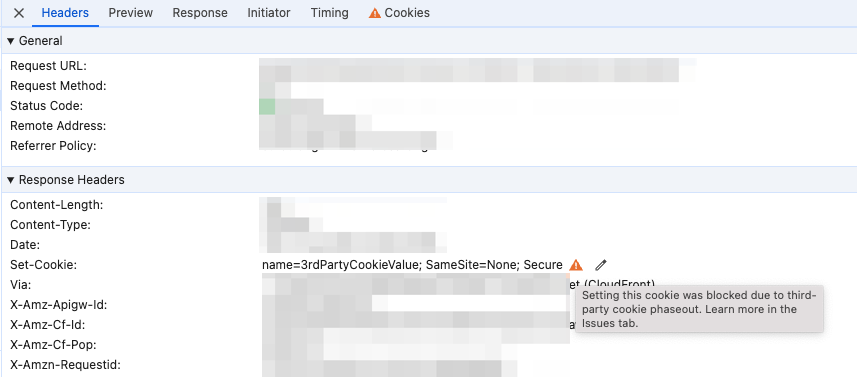Click the cookie phaseout tooltip message
The height and width of the screenshot is (377, 857).
pyautogui.click(x=699, y=309)
